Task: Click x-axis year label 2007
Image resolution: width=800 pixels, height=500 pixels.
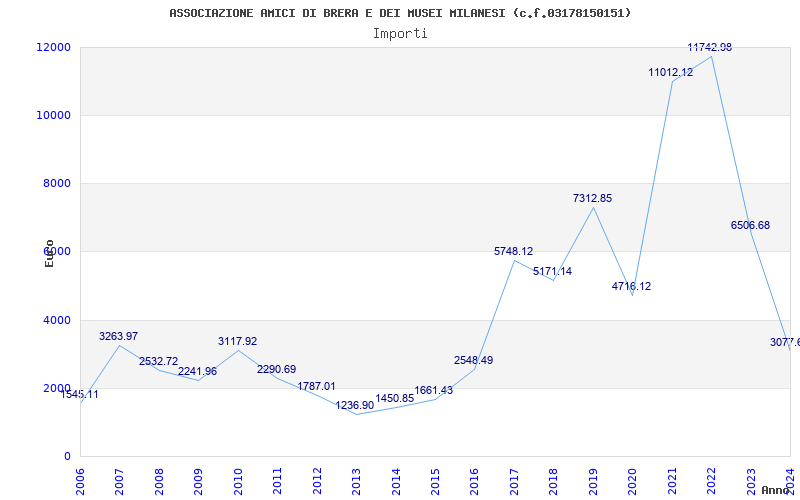Action: click(x=119, y=481)
